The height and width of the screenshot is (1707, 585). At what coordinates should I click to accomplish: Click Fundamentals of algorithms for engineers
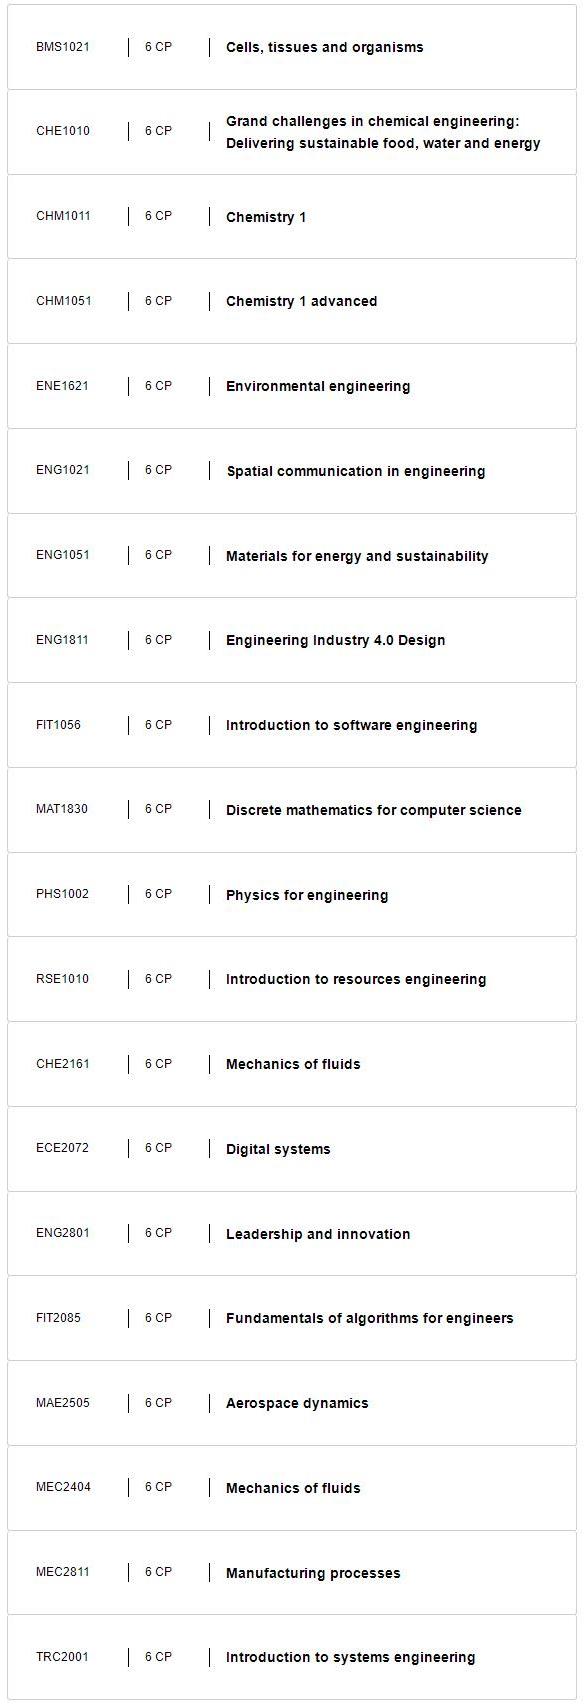(292, 1318)
